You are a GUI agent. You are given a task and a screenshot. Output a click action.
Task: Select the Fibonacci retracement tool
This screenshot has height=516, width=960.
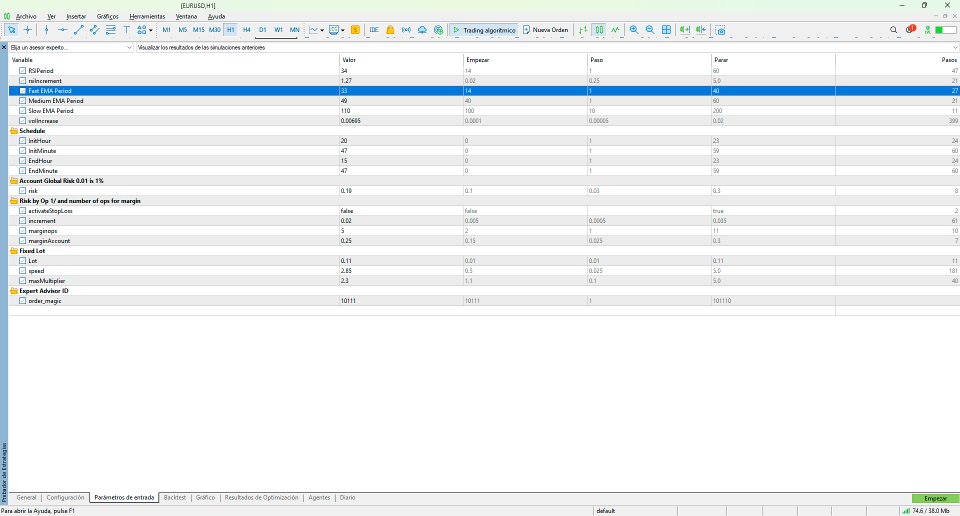(110, 29)
